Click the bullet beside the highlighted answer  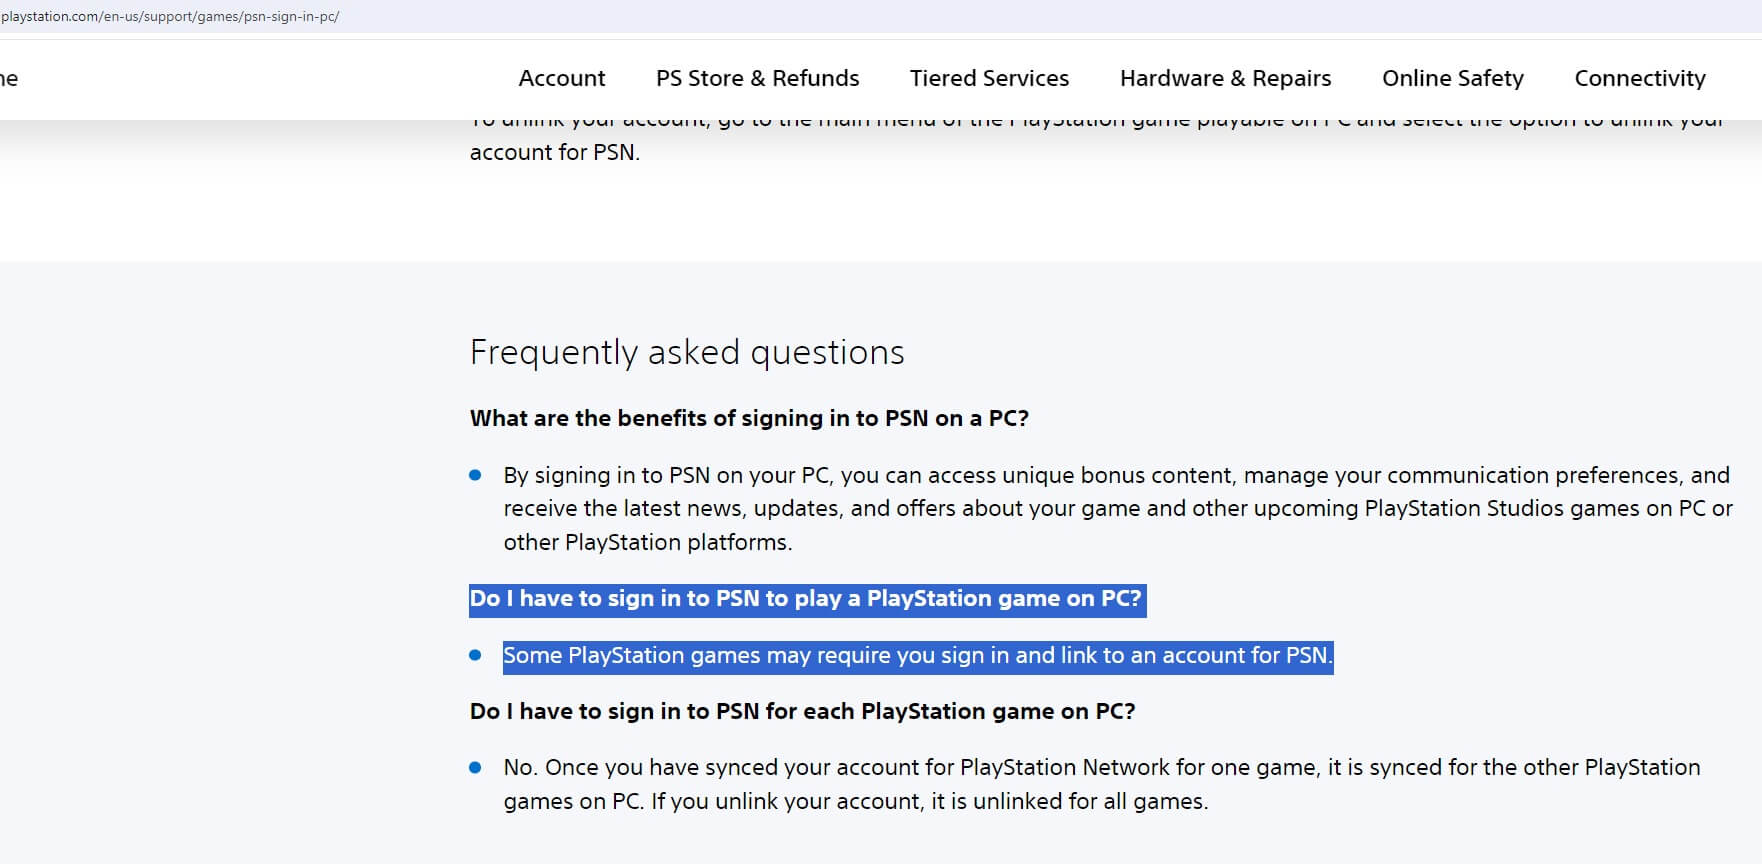476,656
